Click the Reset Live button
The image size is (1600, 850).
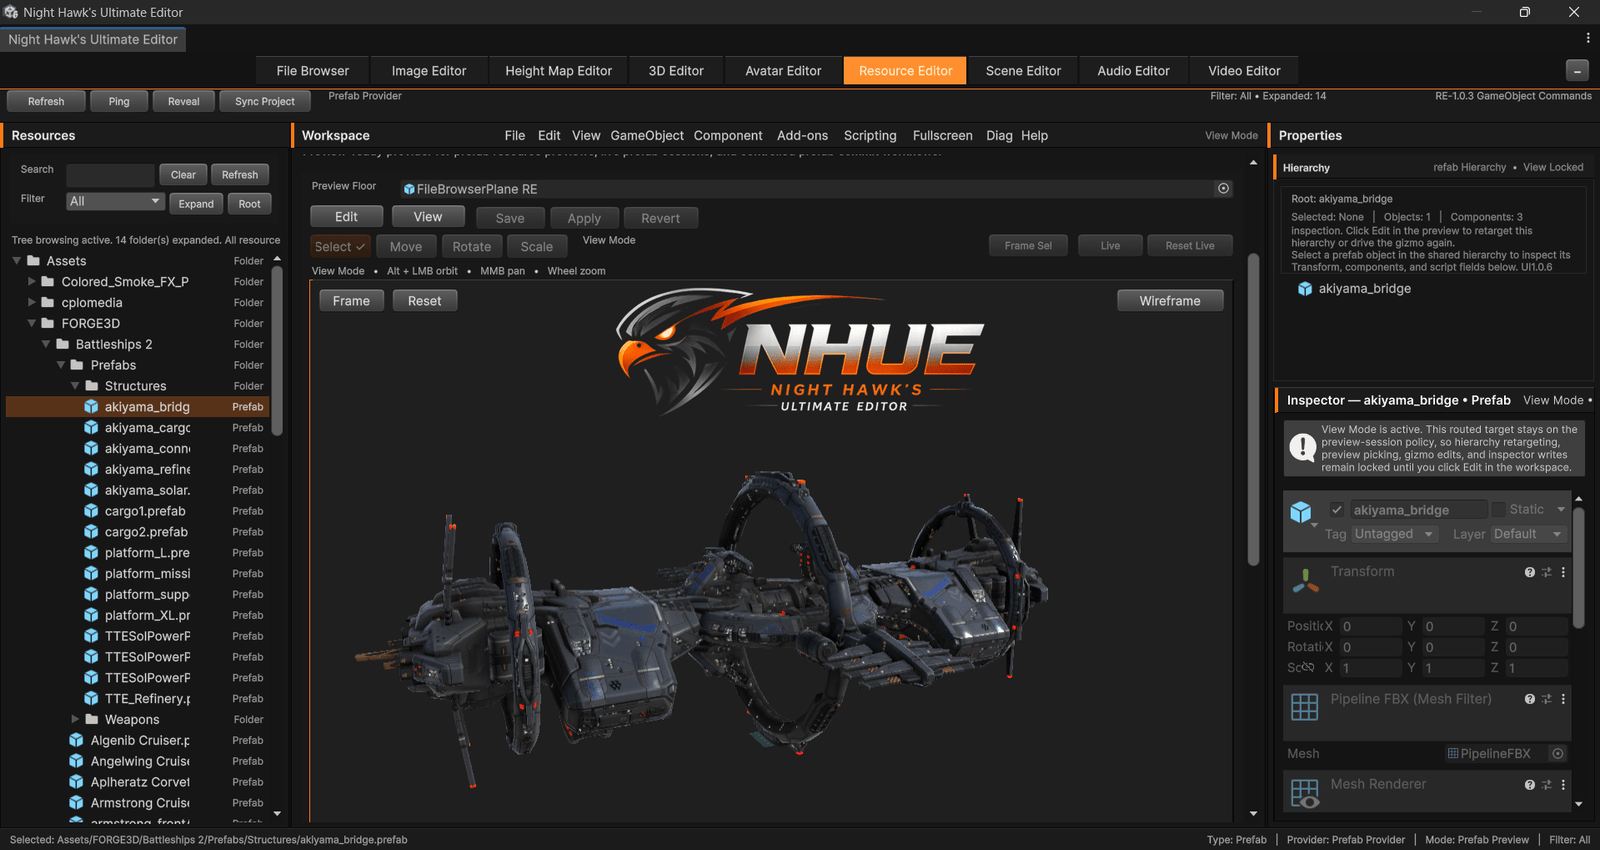1190,245
